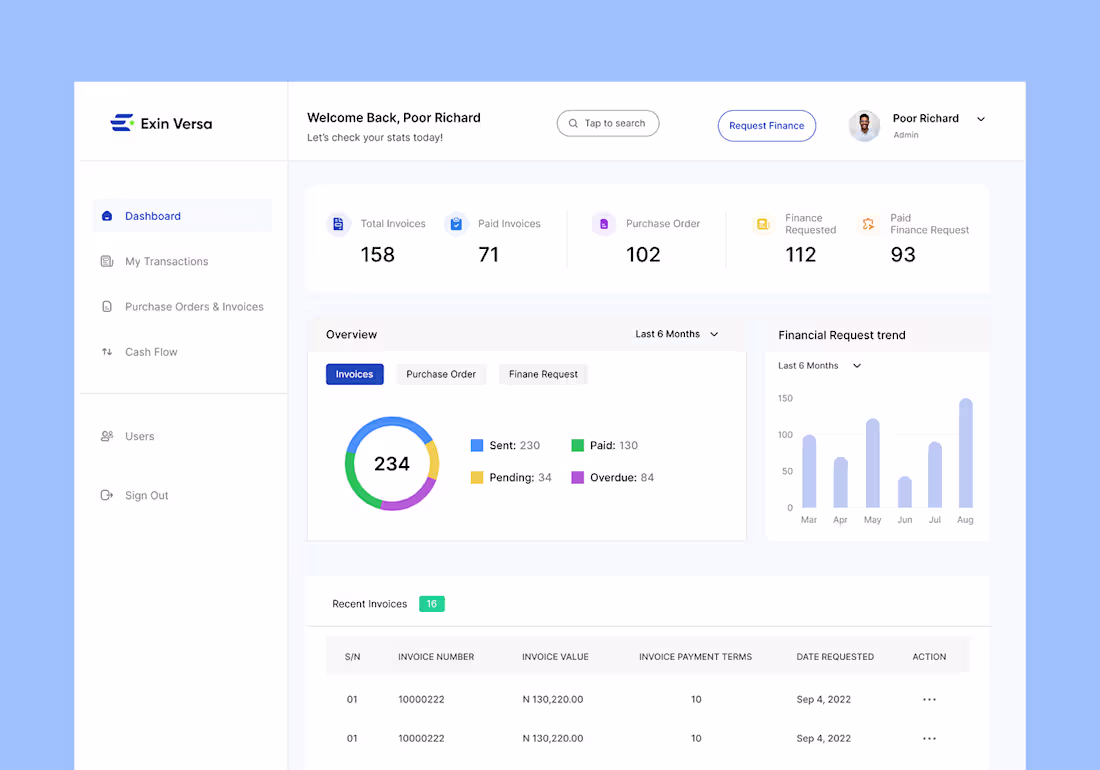Open the first invoice action menu

click(929, 699)
